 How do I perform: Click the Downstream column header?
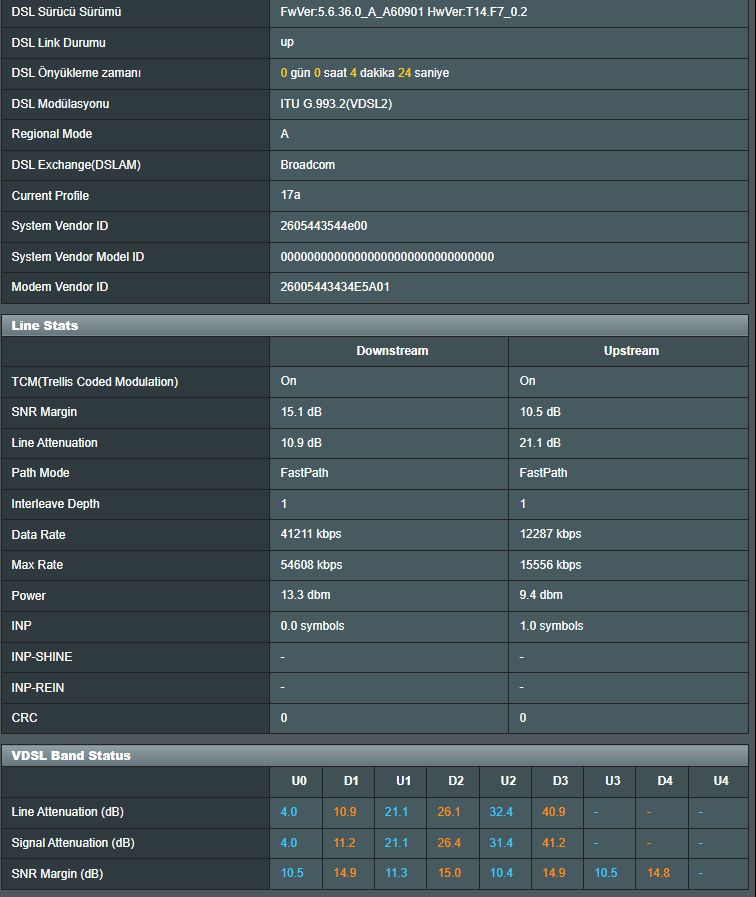pos(392,351)
